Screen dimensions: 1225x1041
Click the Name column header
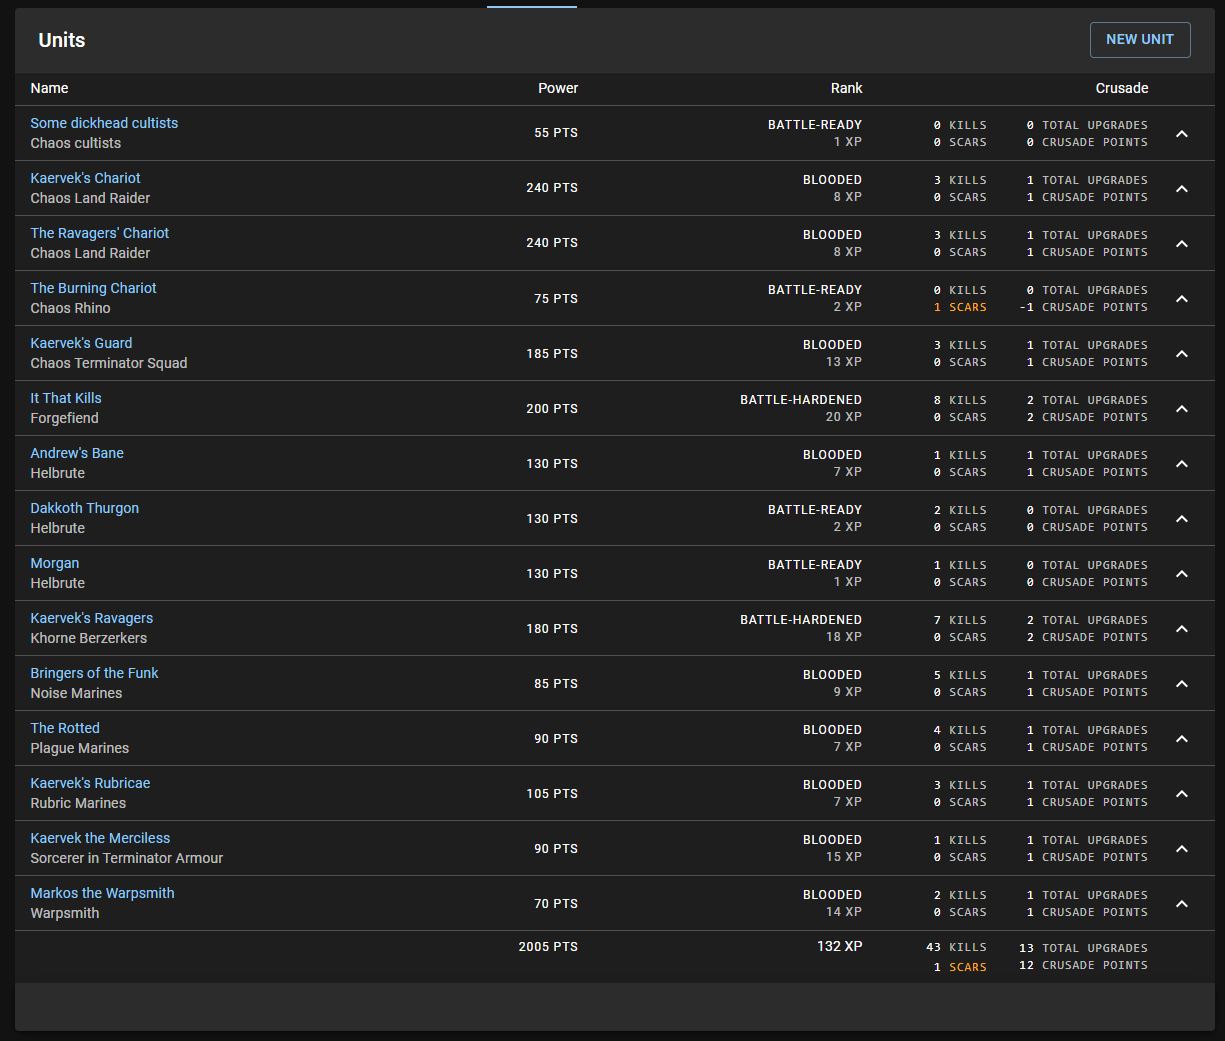pos(49,88)
